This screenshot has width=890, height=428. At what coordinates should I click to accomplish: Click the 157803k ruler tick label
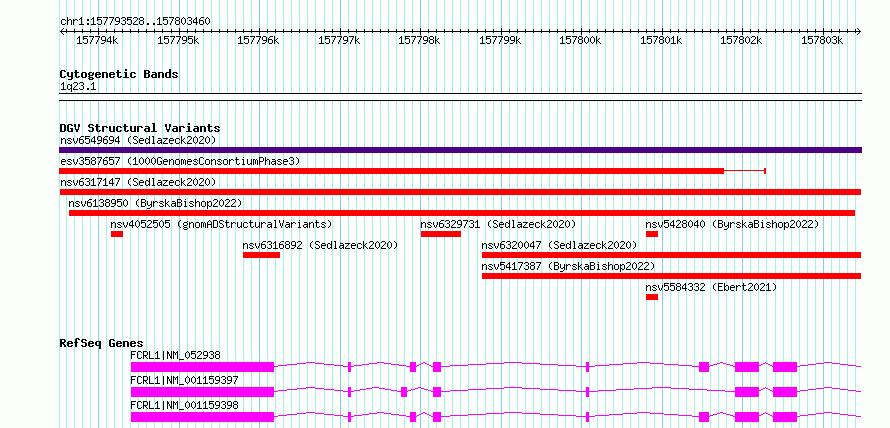pyautogui.click(x=822, y=40)
